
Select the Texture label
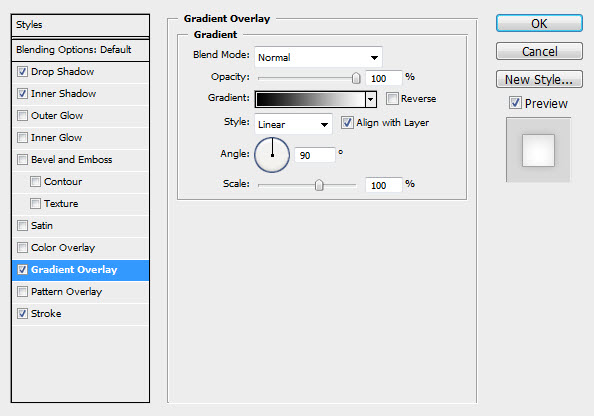coord(61,203)
